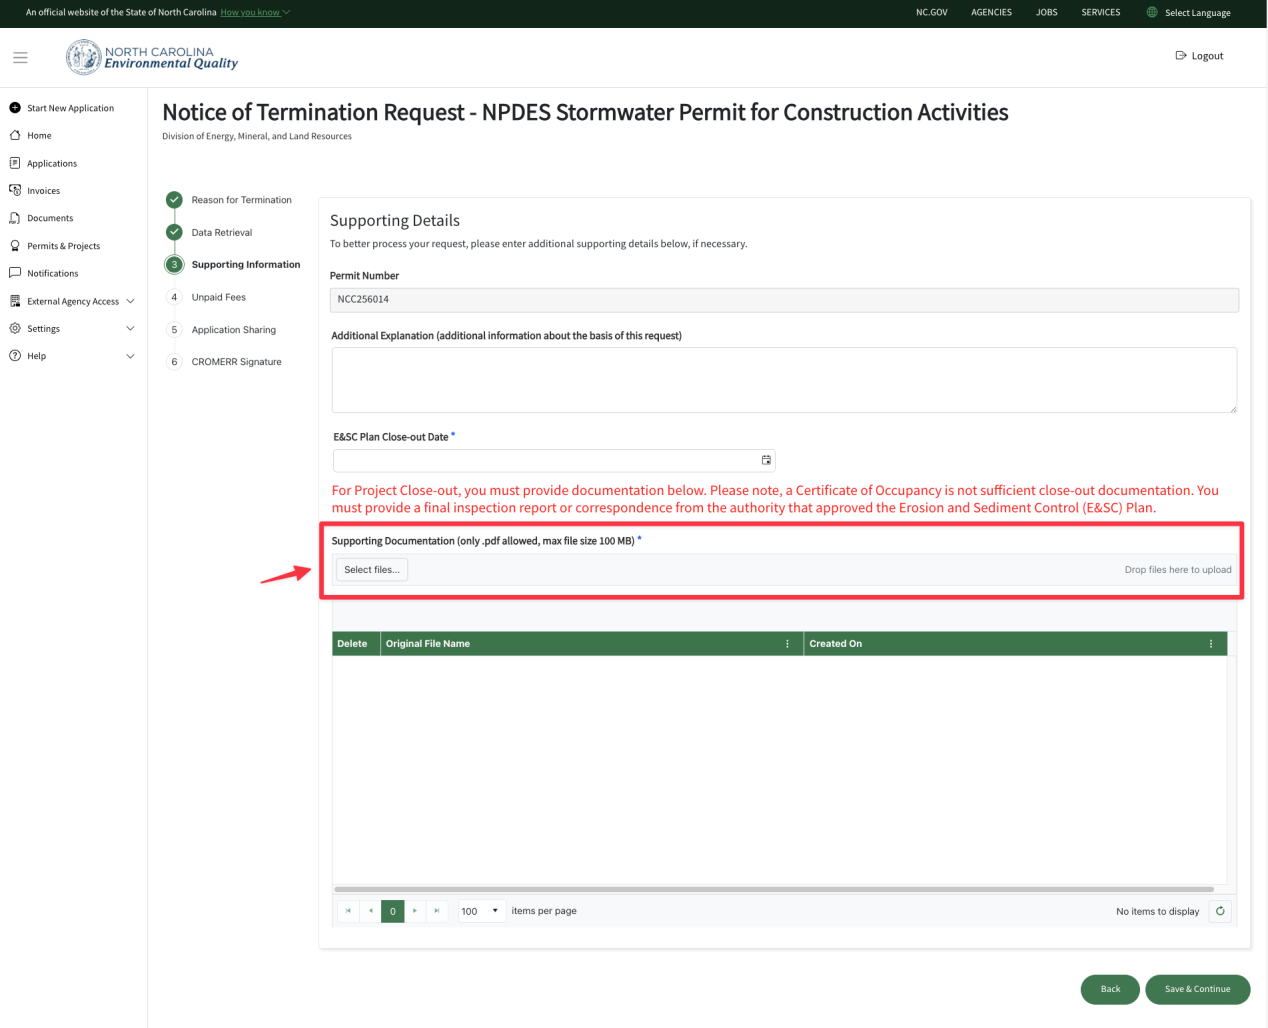Viewport: 1268px width, 1028px height.
Task: Open the Applications section via its icon
Action: (x=13, y=162)
